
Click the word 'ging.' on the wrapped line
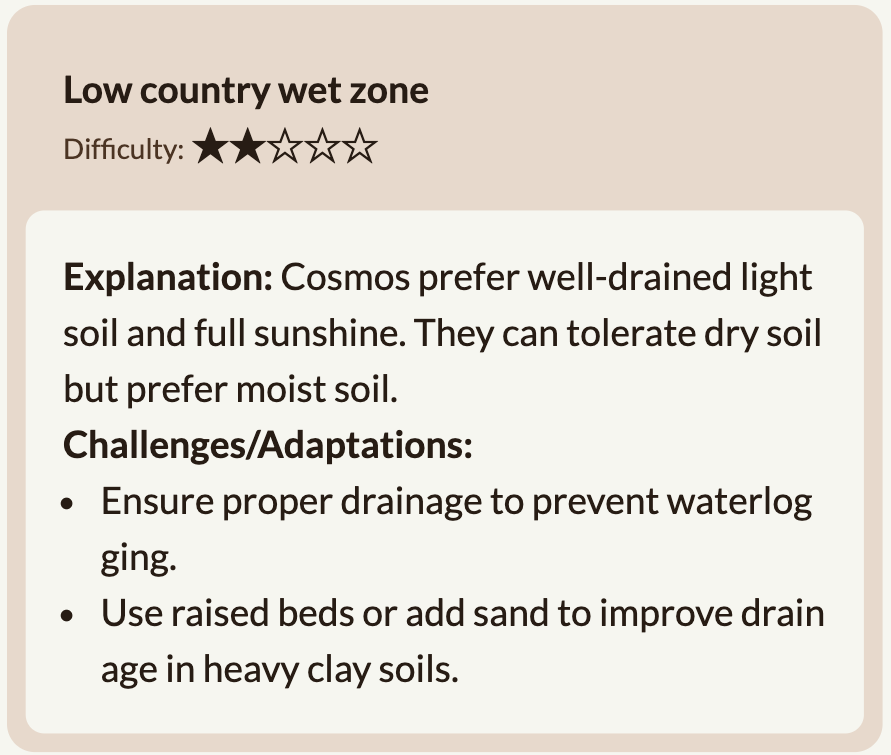[139, 559]
